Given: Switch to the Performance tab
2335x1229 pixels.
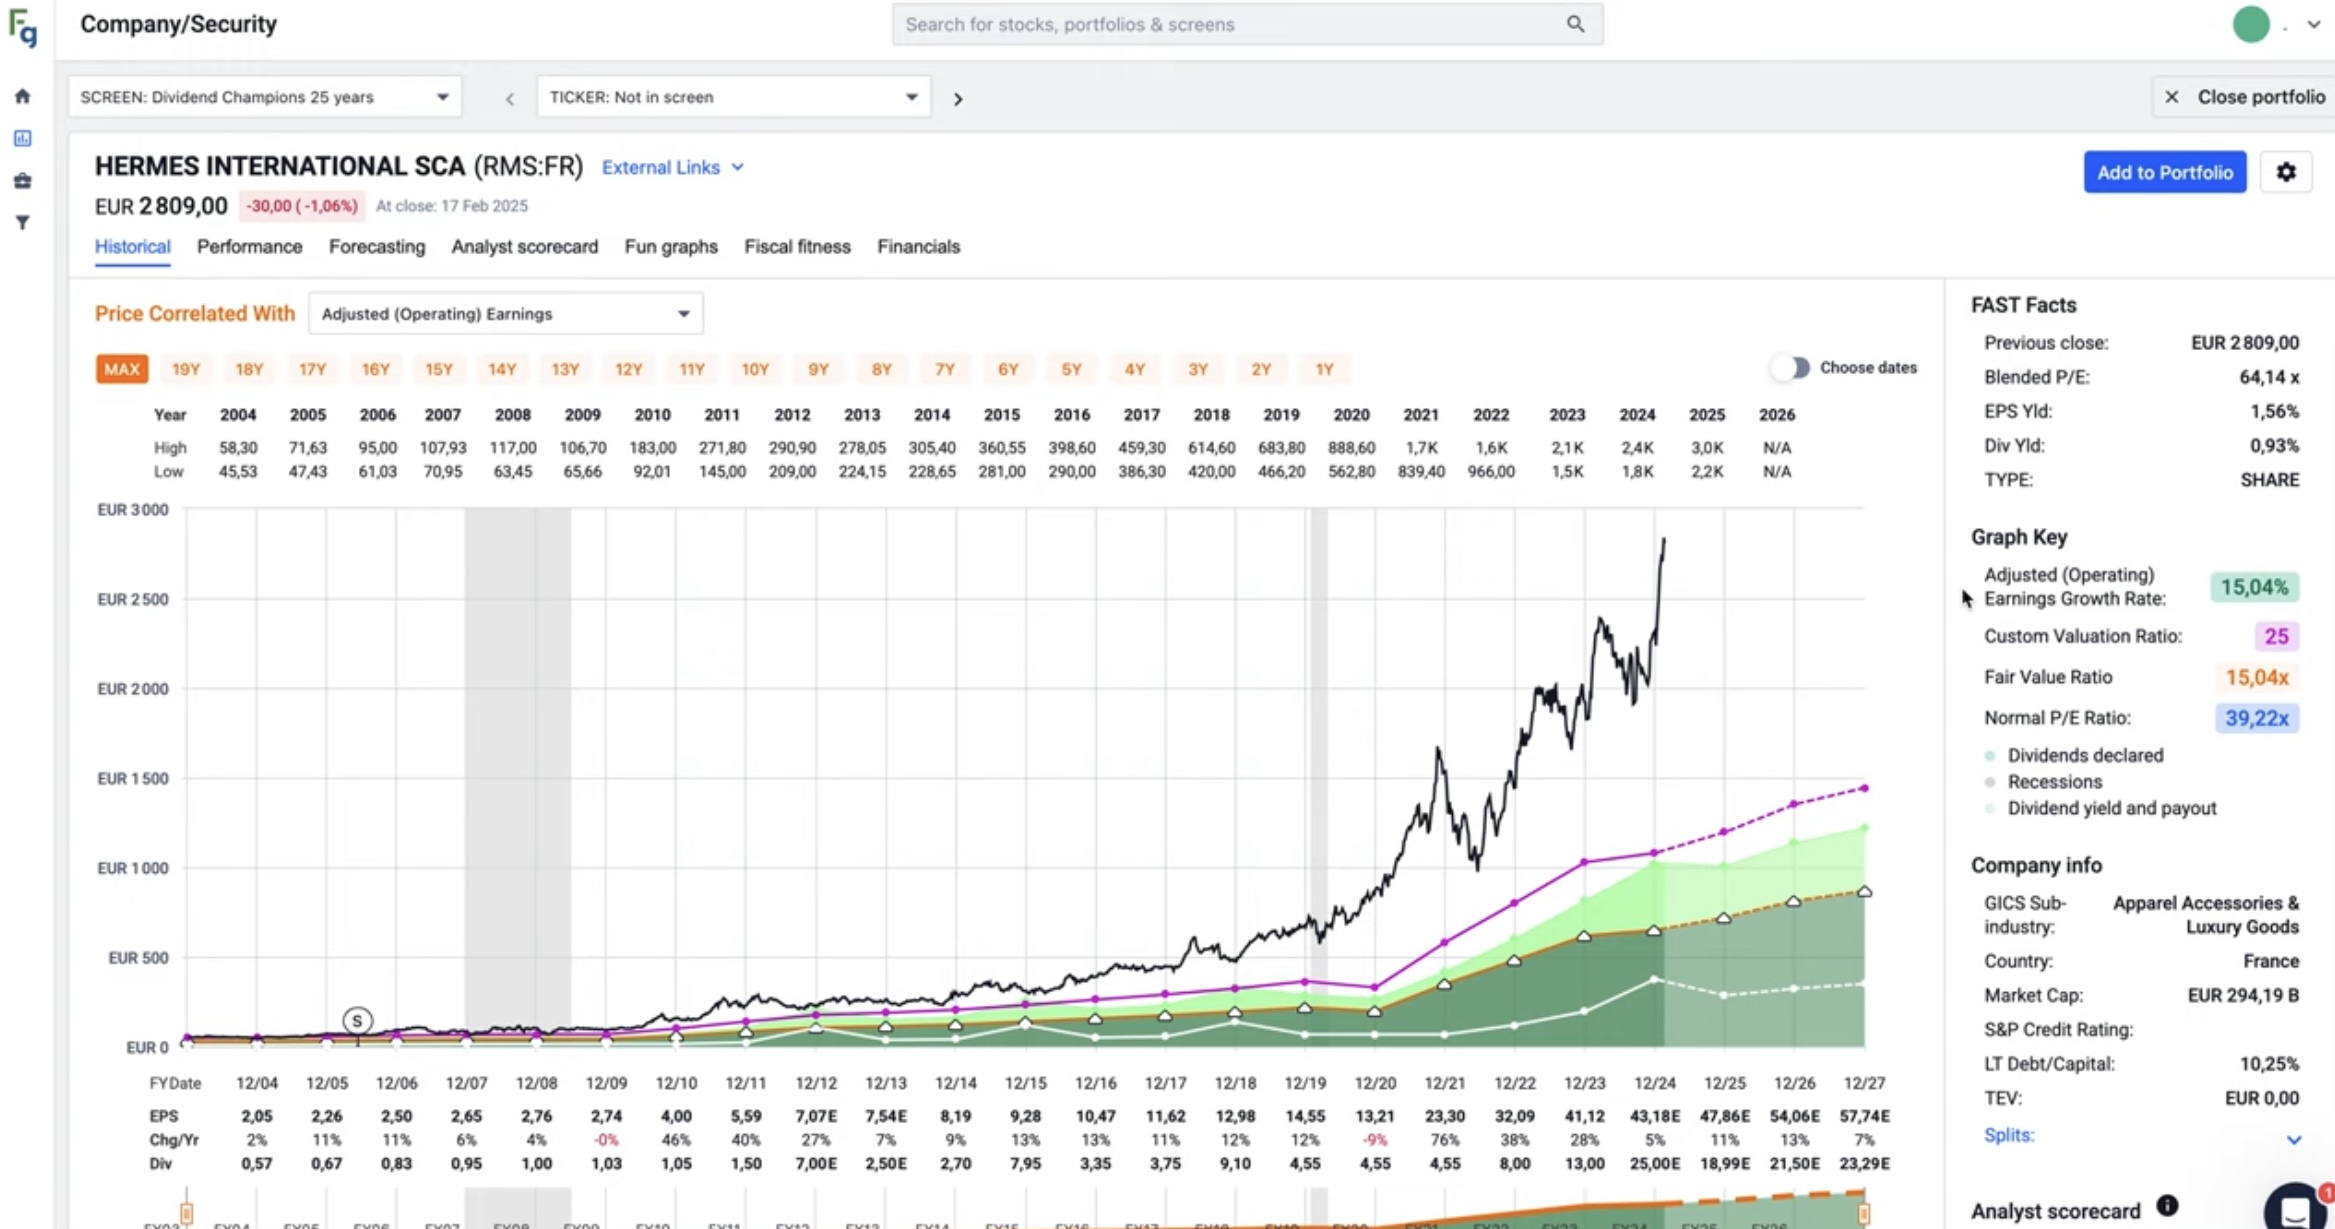Looking at the screenshot, I should pos(249,246).
